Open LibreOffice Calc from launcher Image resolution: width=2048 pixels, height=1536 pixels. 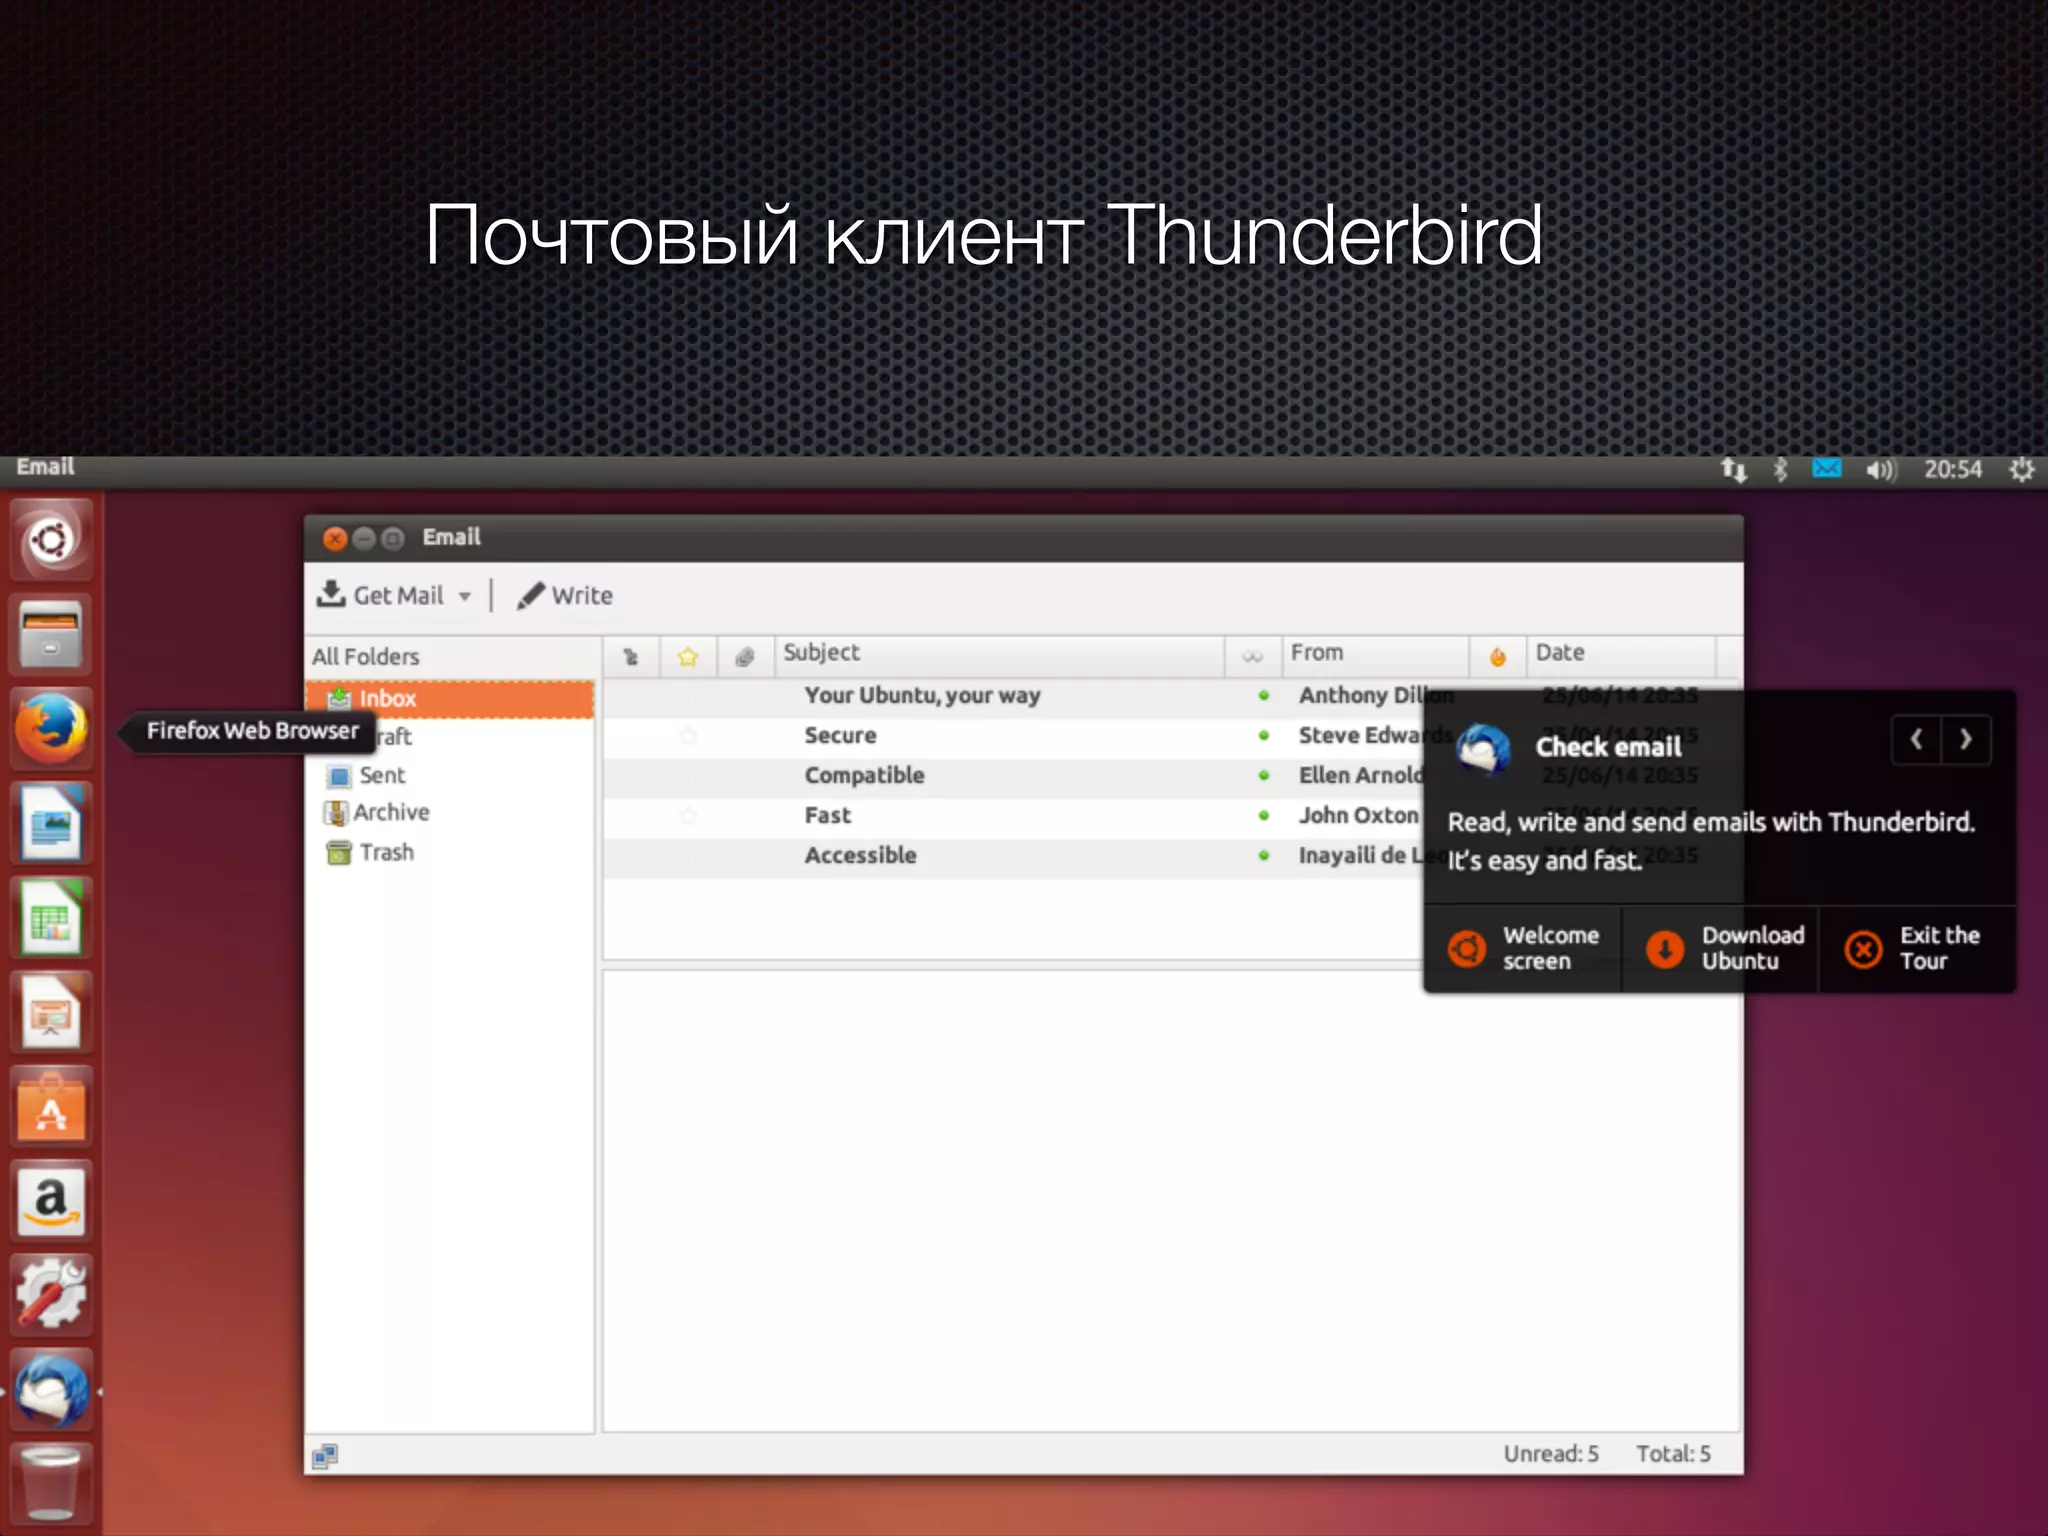[x=51, y=917]
